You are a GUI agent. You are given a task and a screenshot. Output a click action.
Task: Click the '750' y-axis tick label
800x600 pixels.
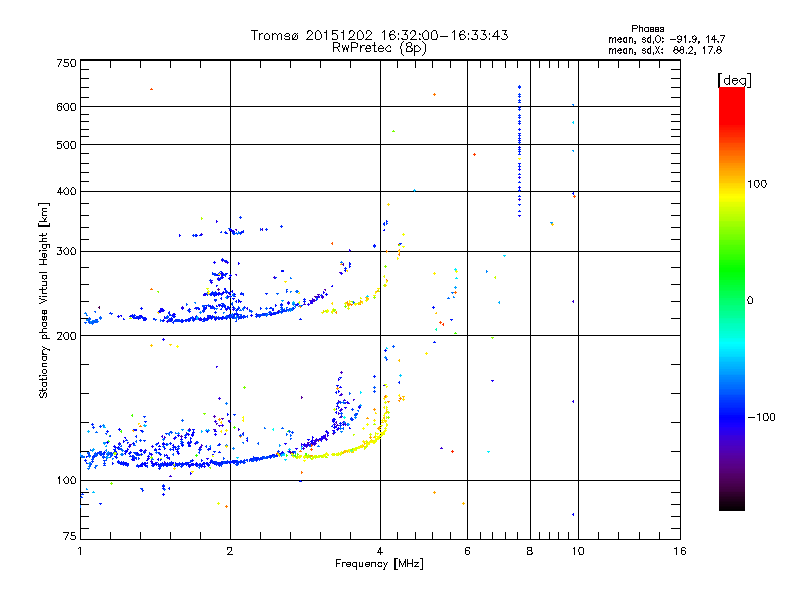click(66, 64)
